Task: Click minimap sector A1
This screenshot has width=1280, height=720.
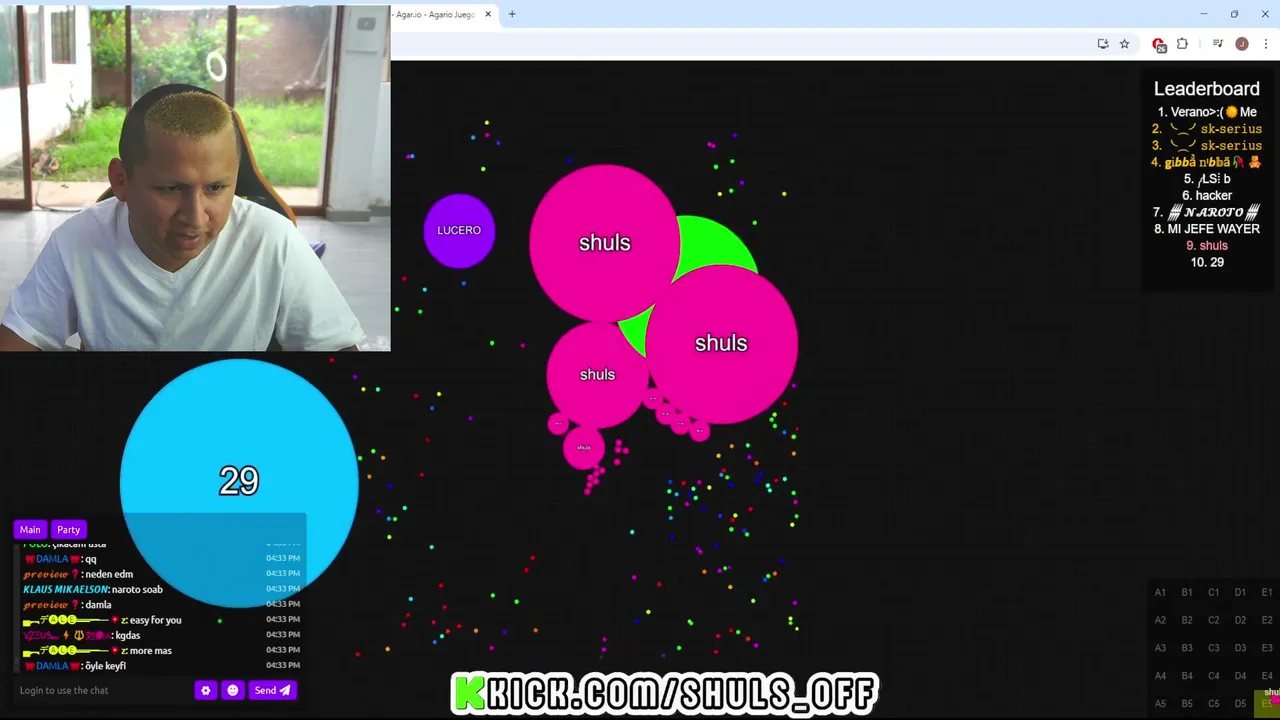Action: (x=1160, y=592)
